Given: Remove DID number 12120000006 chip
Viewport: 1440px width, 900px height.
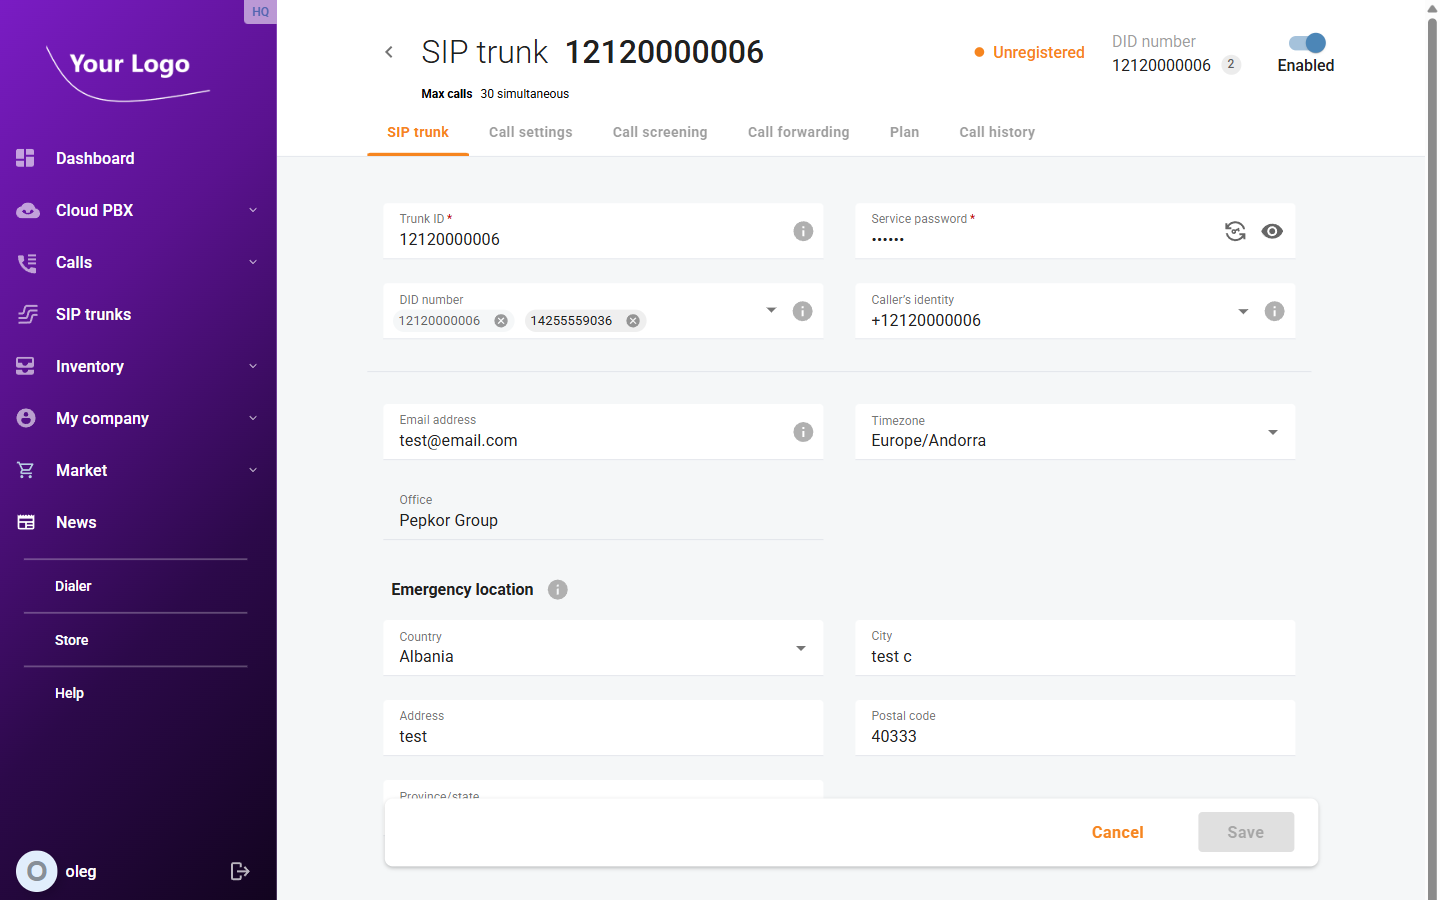Looking at the screenshot, I should pos(501,321).
